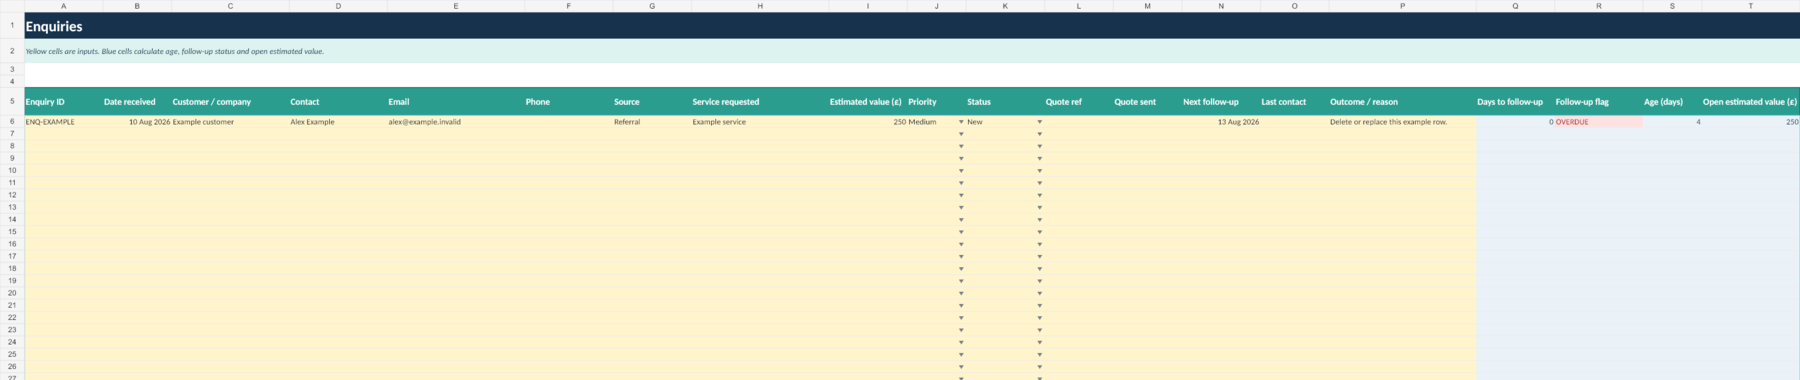Open the Status dropdown in row 14
The height and width of the screenshot is (380, 1800).
(x=1039, y=220)
